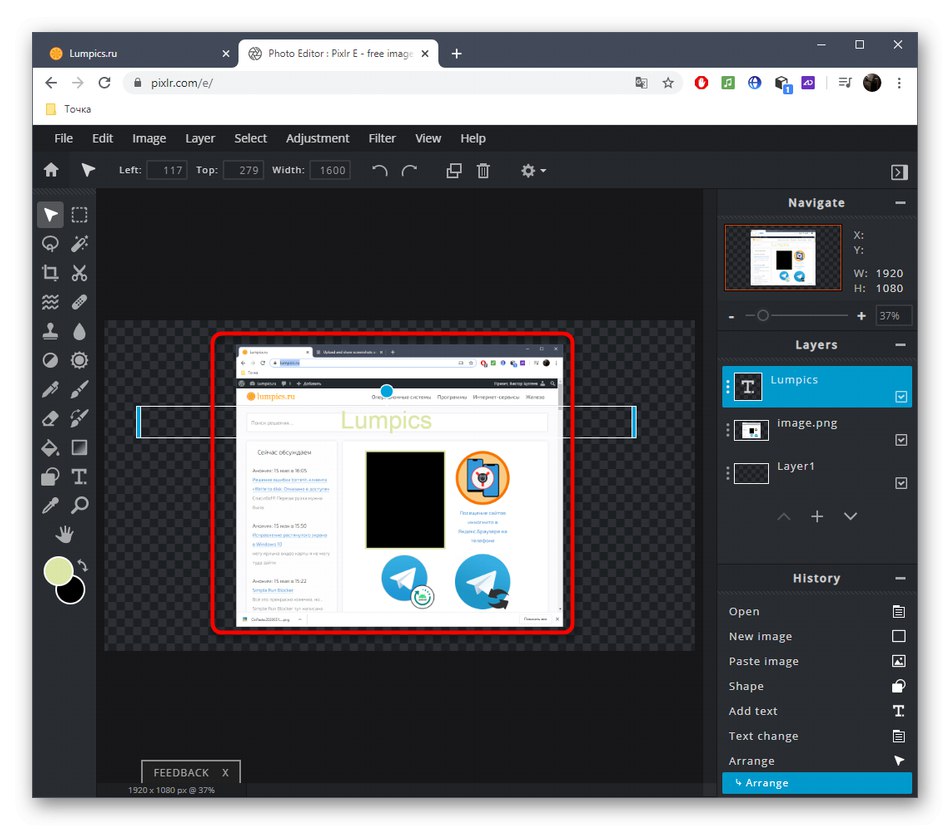Pick the Pen drawing tool

click(50, 389)
